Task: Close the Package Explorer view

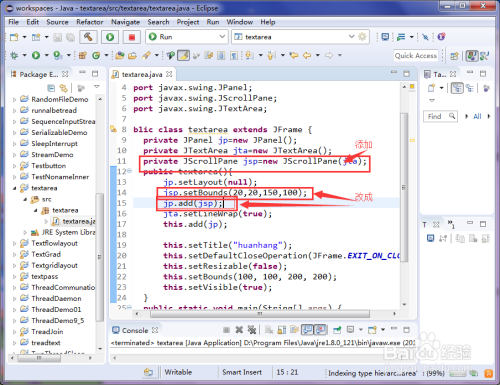Action: point(65,74)
